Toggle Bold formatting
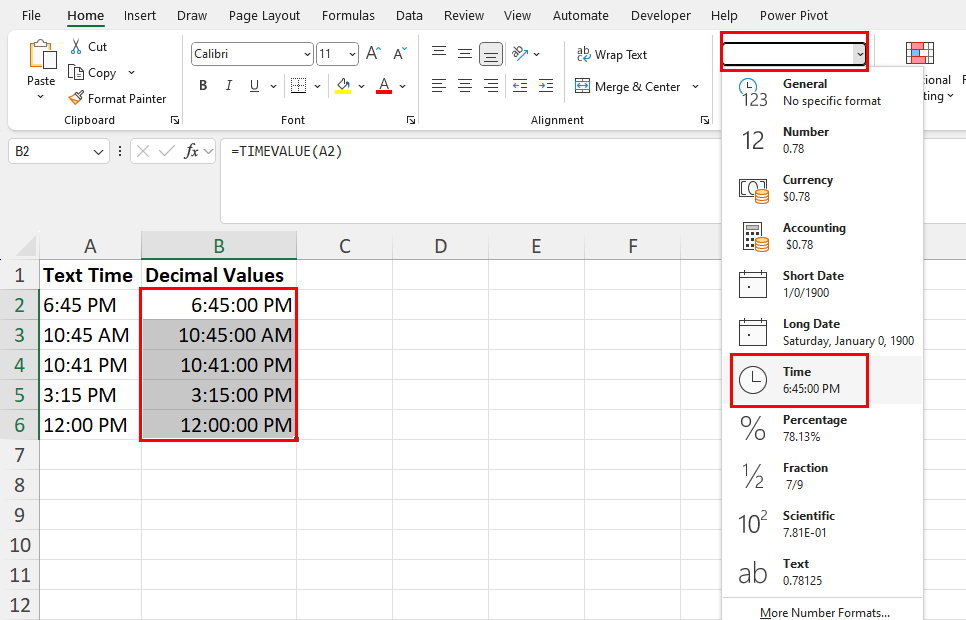 pyautogui.click(x=203, y=86)
